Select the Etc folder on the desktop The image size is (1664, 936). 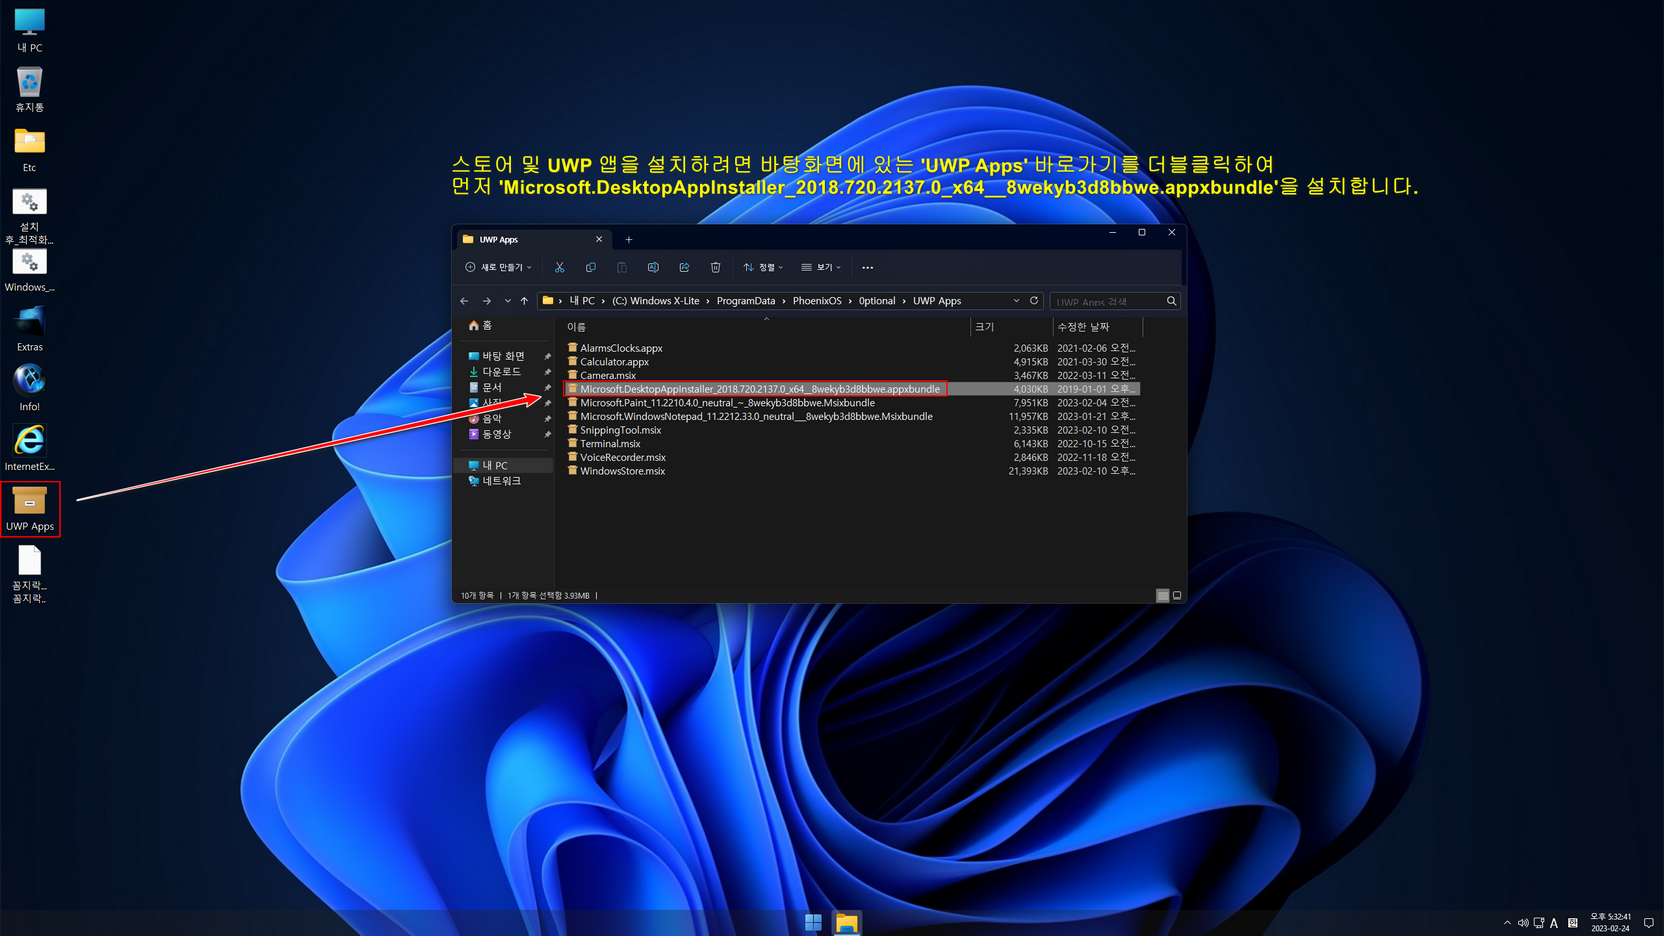29,150
